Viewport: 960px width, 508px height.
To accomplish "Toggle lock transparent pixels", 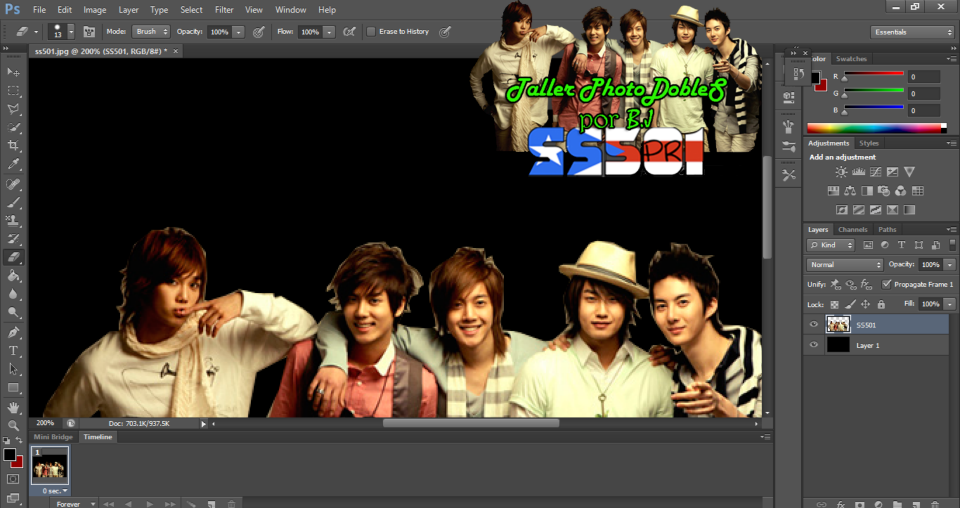I will click(834, 304).
